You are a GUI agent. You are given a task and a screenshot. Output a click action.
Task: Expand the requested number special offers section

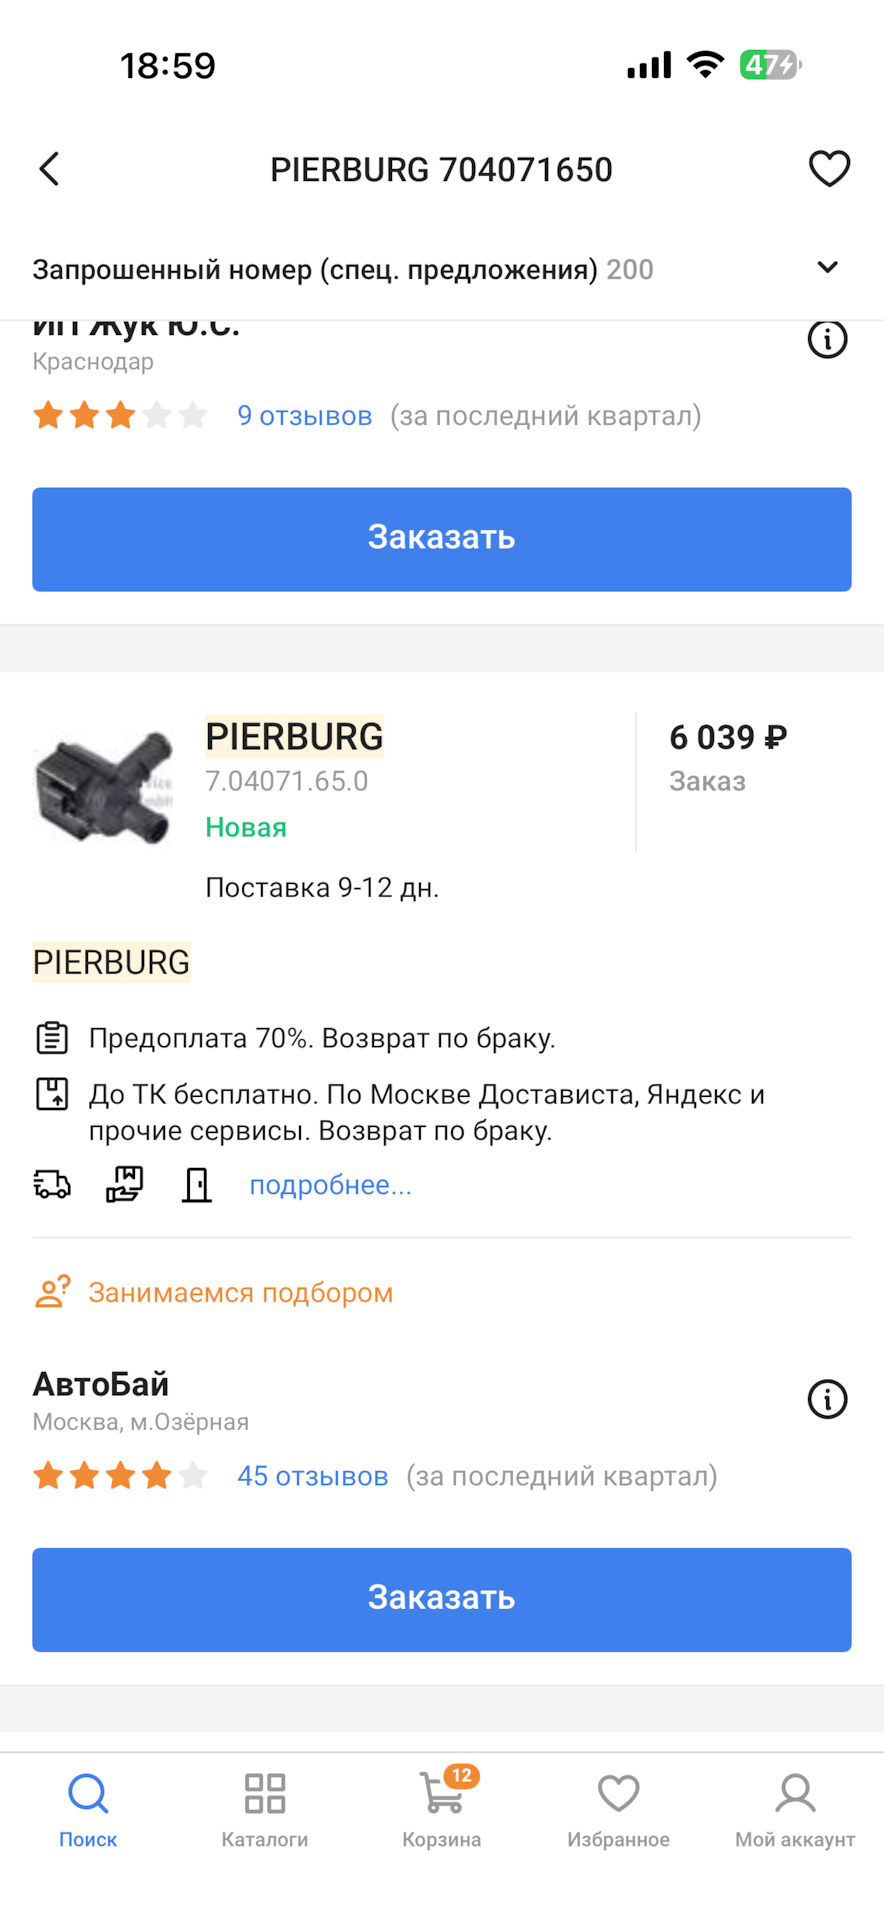(x=827, y=268)
